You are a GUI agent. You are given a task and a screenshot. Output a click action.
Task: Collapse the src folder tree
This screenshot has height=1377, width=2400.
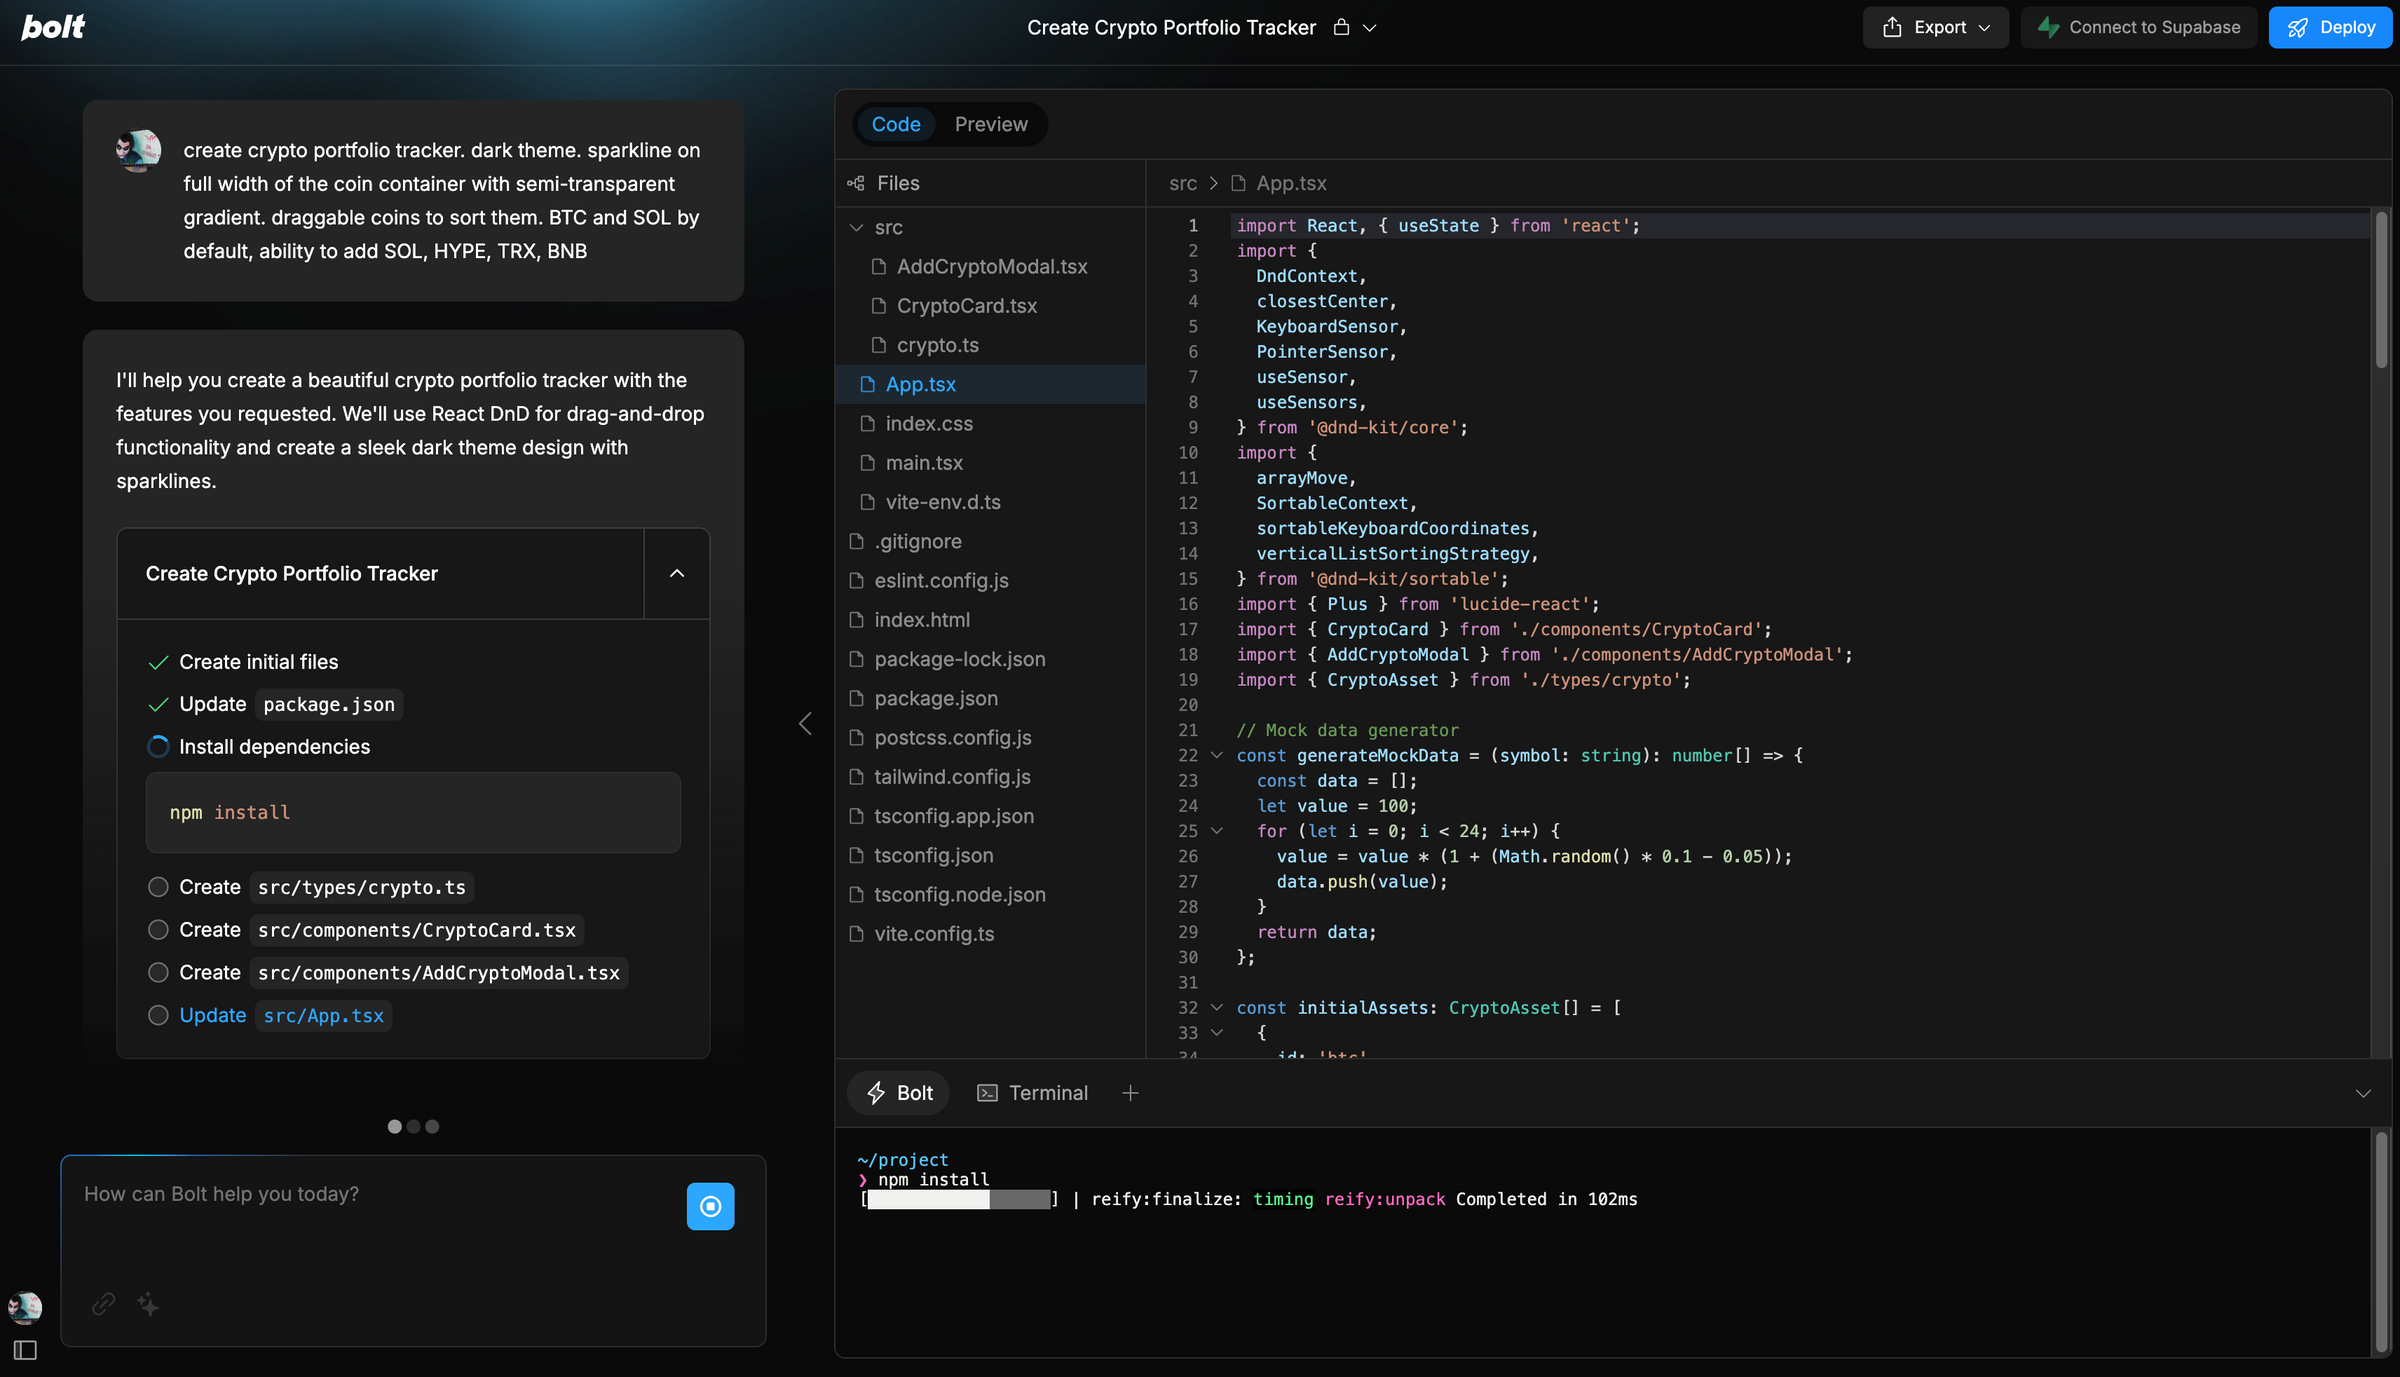(x=857, y=227)
